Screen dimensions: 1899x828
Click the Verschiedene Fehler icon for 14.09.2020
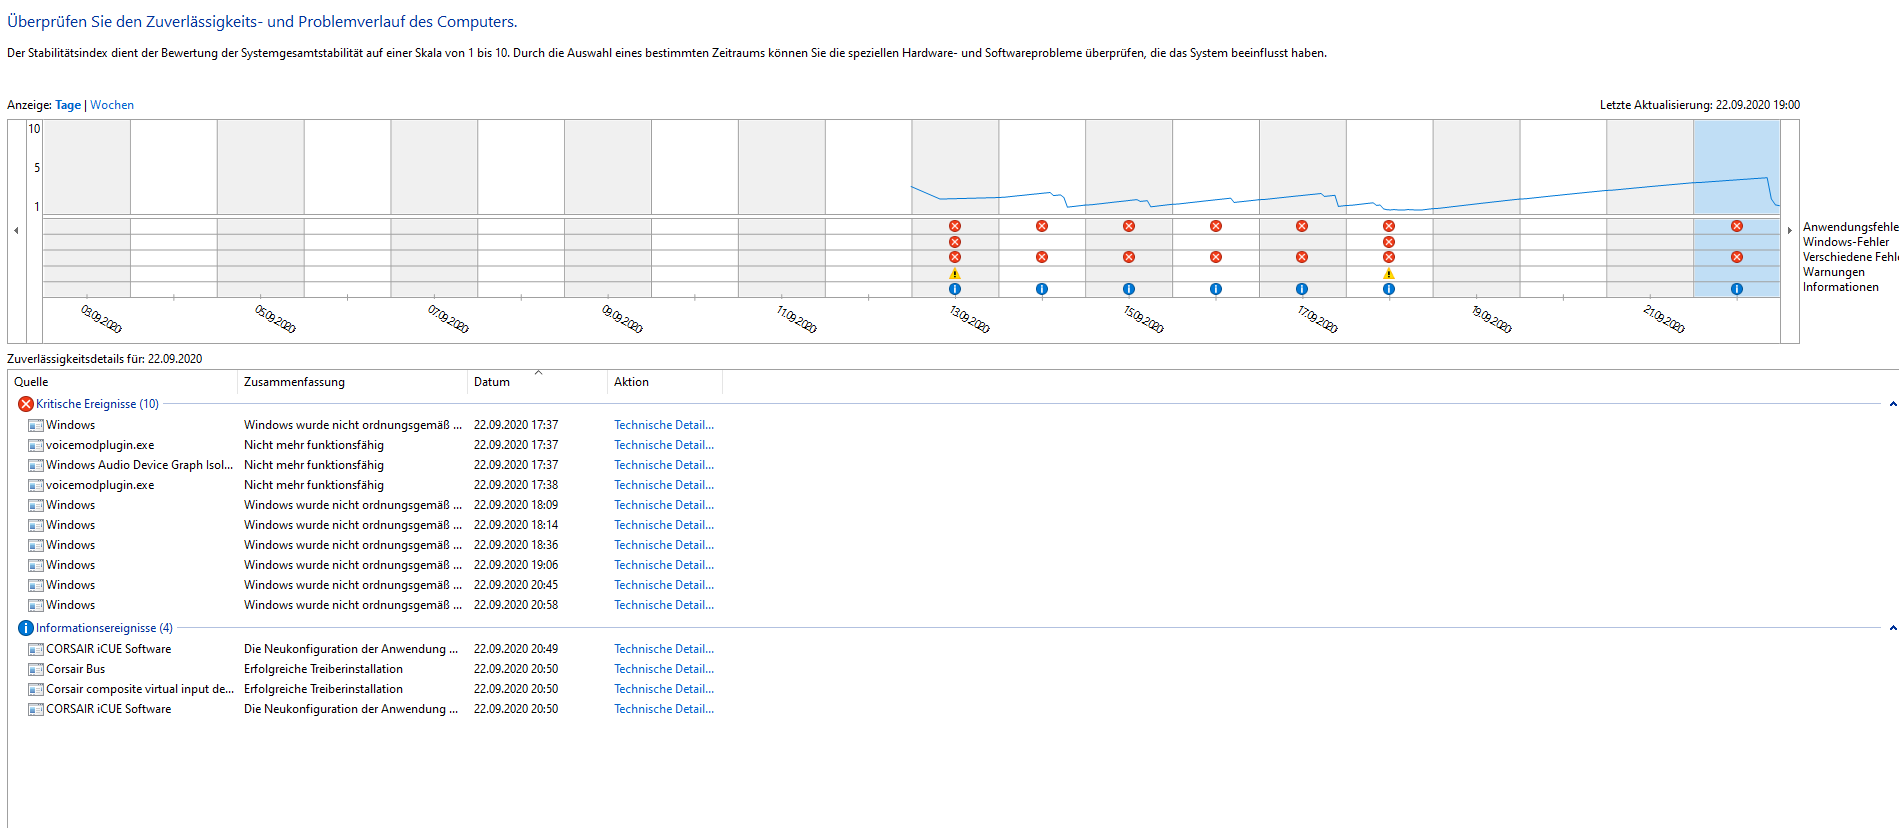[x=1042, y=257]
